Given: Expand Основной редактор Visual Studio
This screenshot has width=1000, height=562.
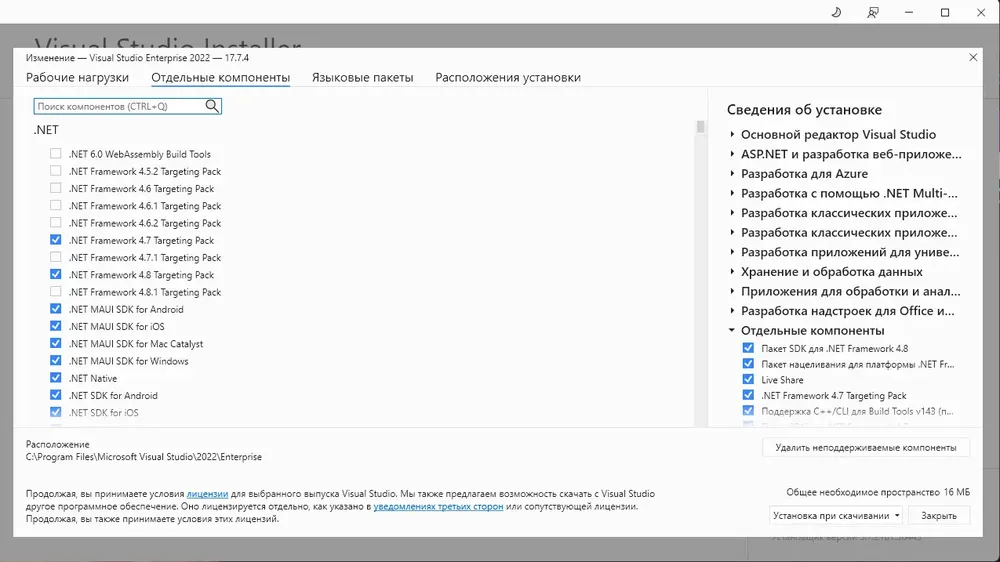Looking at the screenshot, I should (732, 135).
